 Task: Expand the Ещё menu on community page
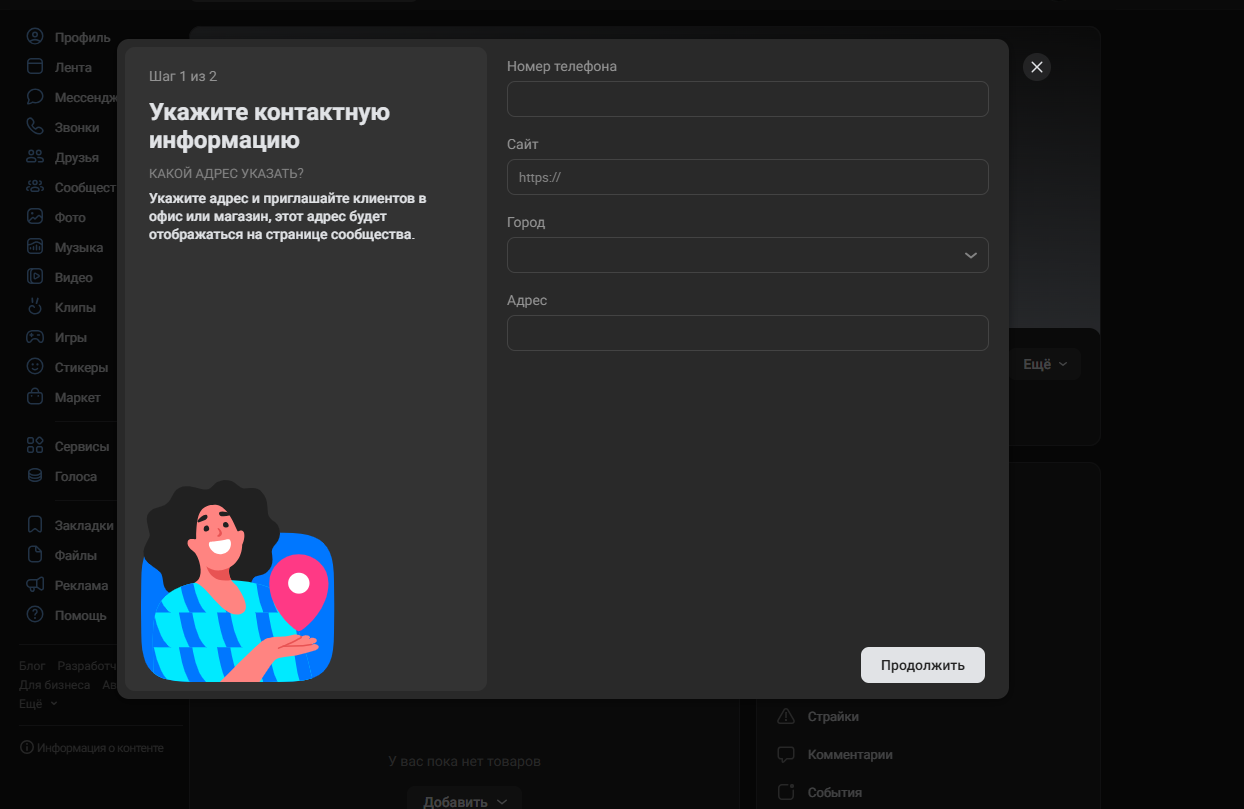coord(1045,365)
